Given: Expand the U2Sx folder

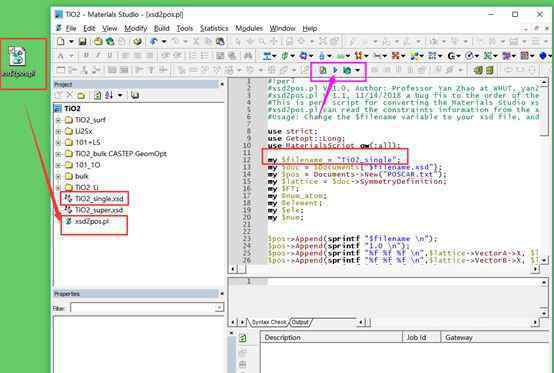Looking at the screenshot, I should coord(58,131).
